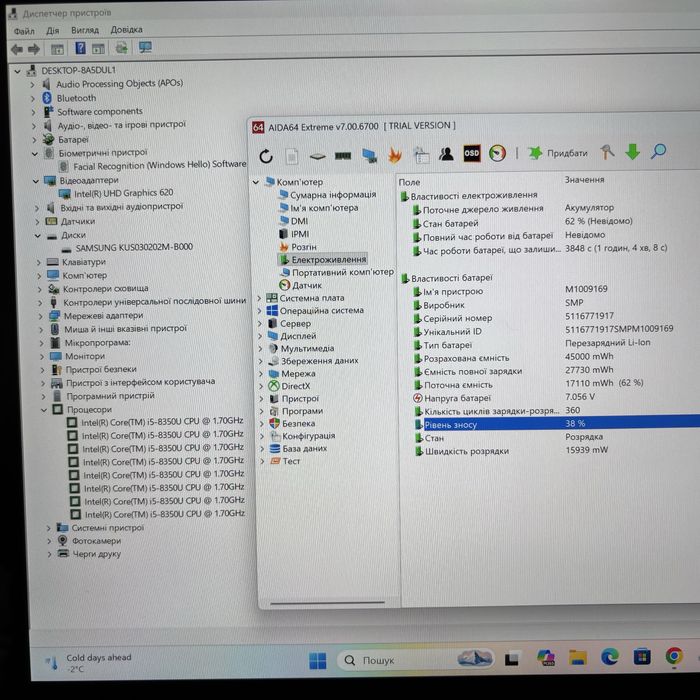This screenshot has width=700, height=700.
Task: Launch the AIDA64 stability test flame icon
Action: click(395, 155)
